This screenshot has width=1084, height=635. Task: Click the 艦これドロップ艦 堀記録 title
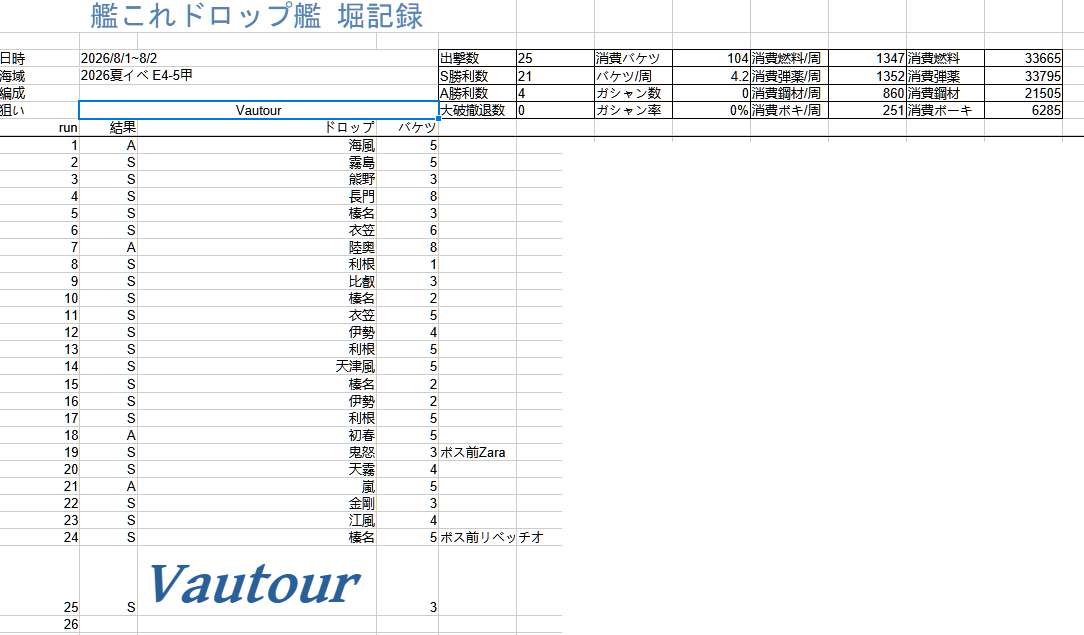[x=256, y=16]
